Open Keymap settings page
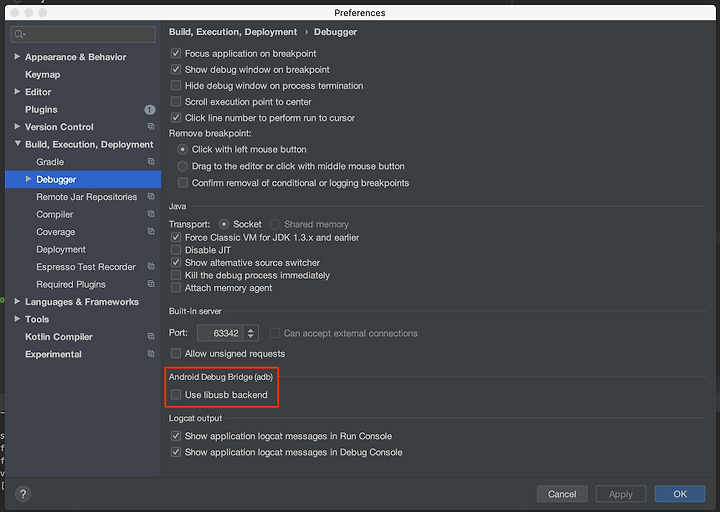Image resolution: width=720 pixels, height=512 pixels. pos(42,74)
